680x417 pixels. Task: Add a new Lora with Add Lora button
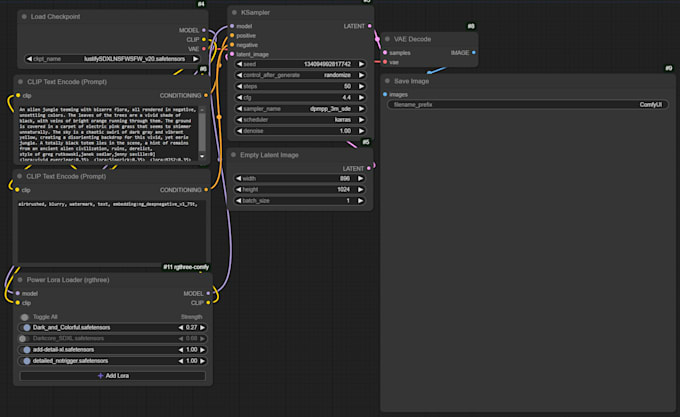113,375
